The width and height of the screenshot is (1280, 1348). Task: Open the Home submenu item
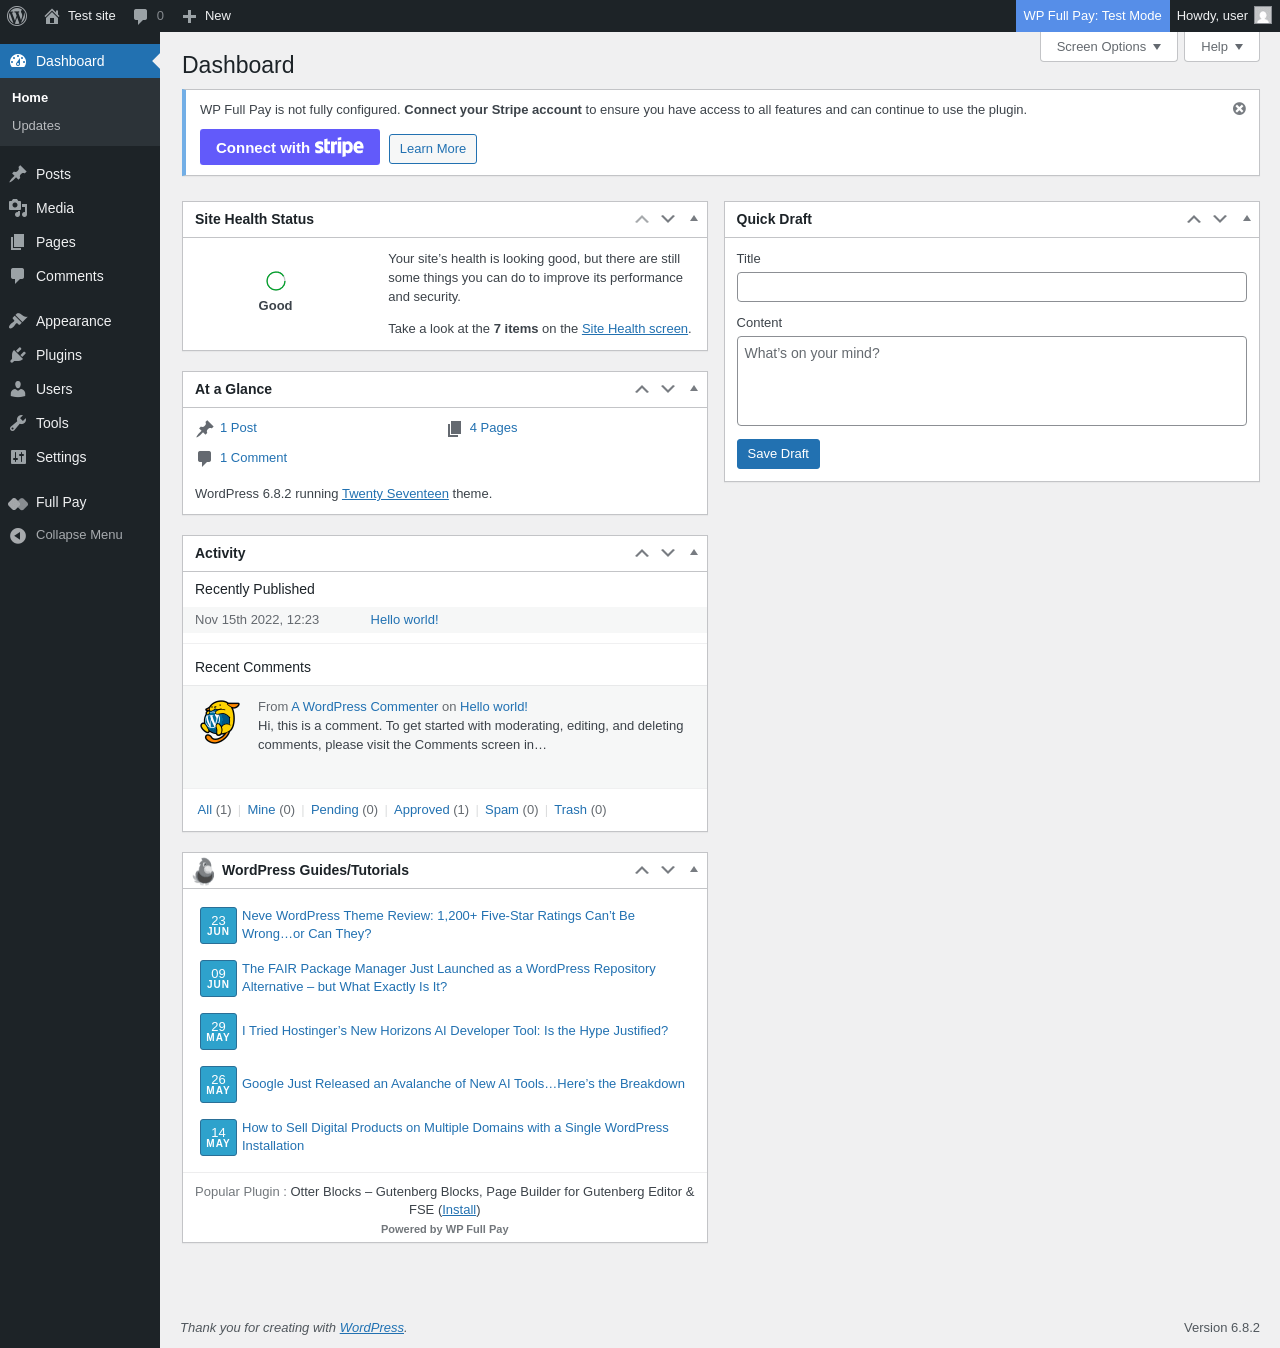tap(30, 98)
